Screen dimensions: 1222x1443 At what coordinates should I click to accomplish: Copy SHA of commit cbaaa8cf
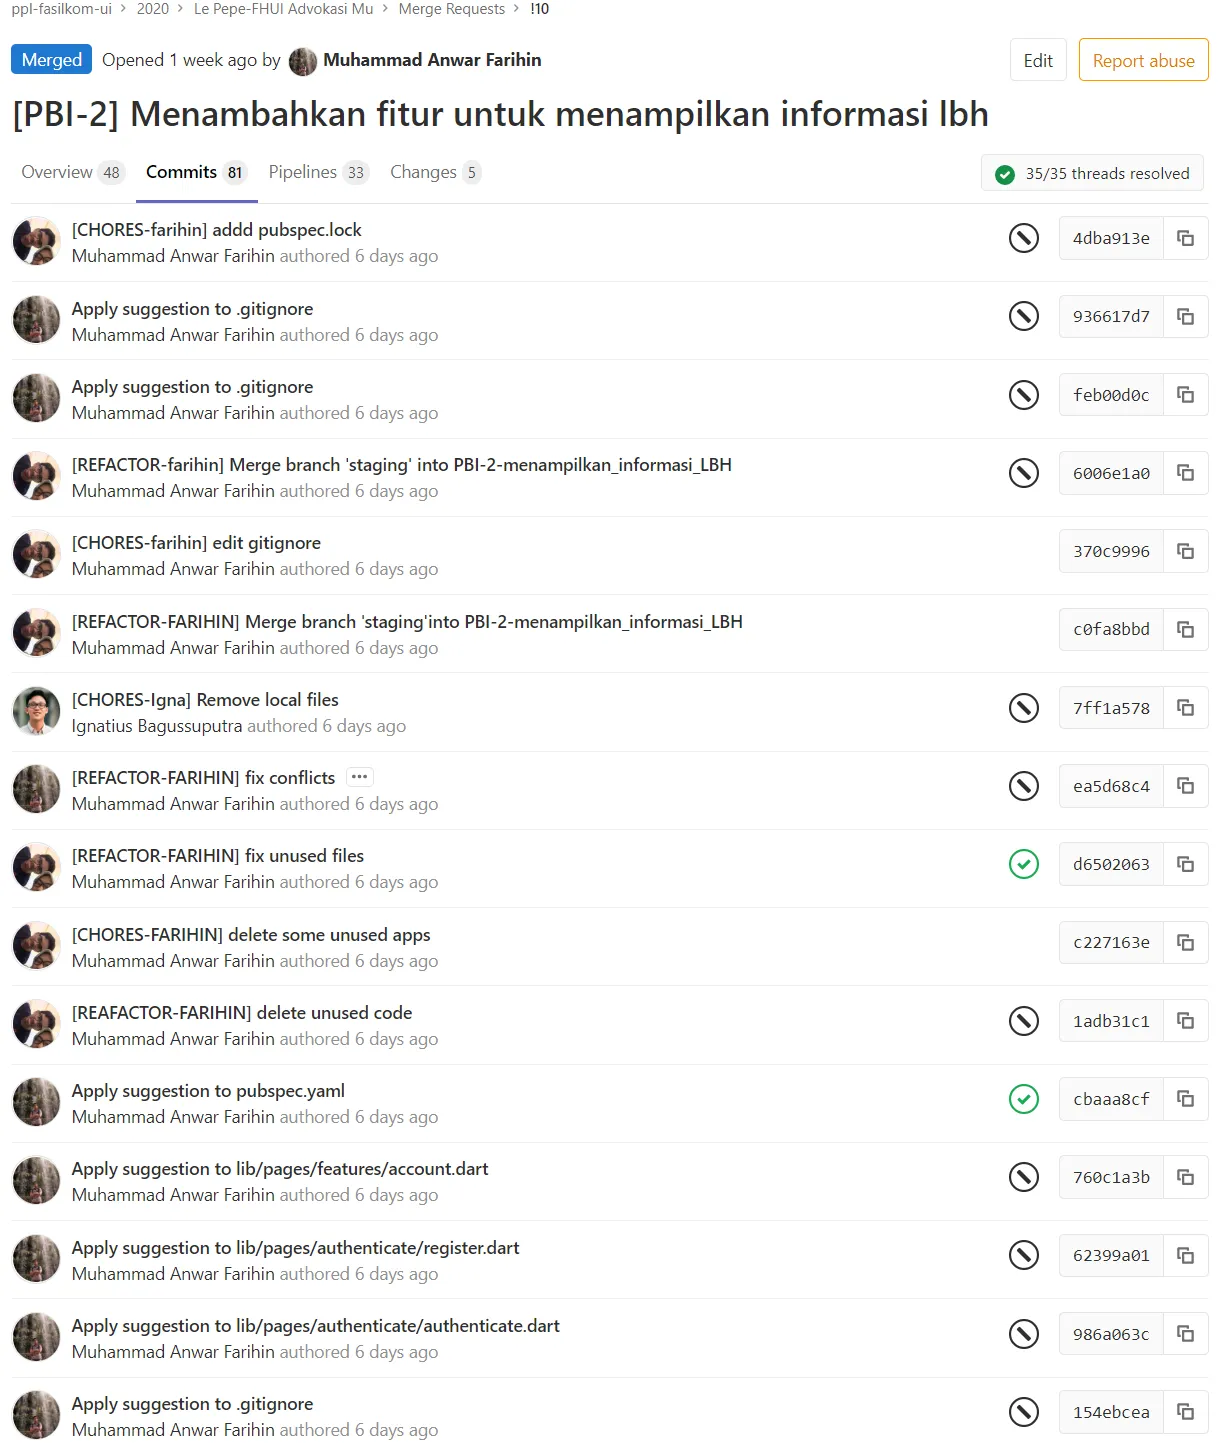click(x=1186, y=1098)
